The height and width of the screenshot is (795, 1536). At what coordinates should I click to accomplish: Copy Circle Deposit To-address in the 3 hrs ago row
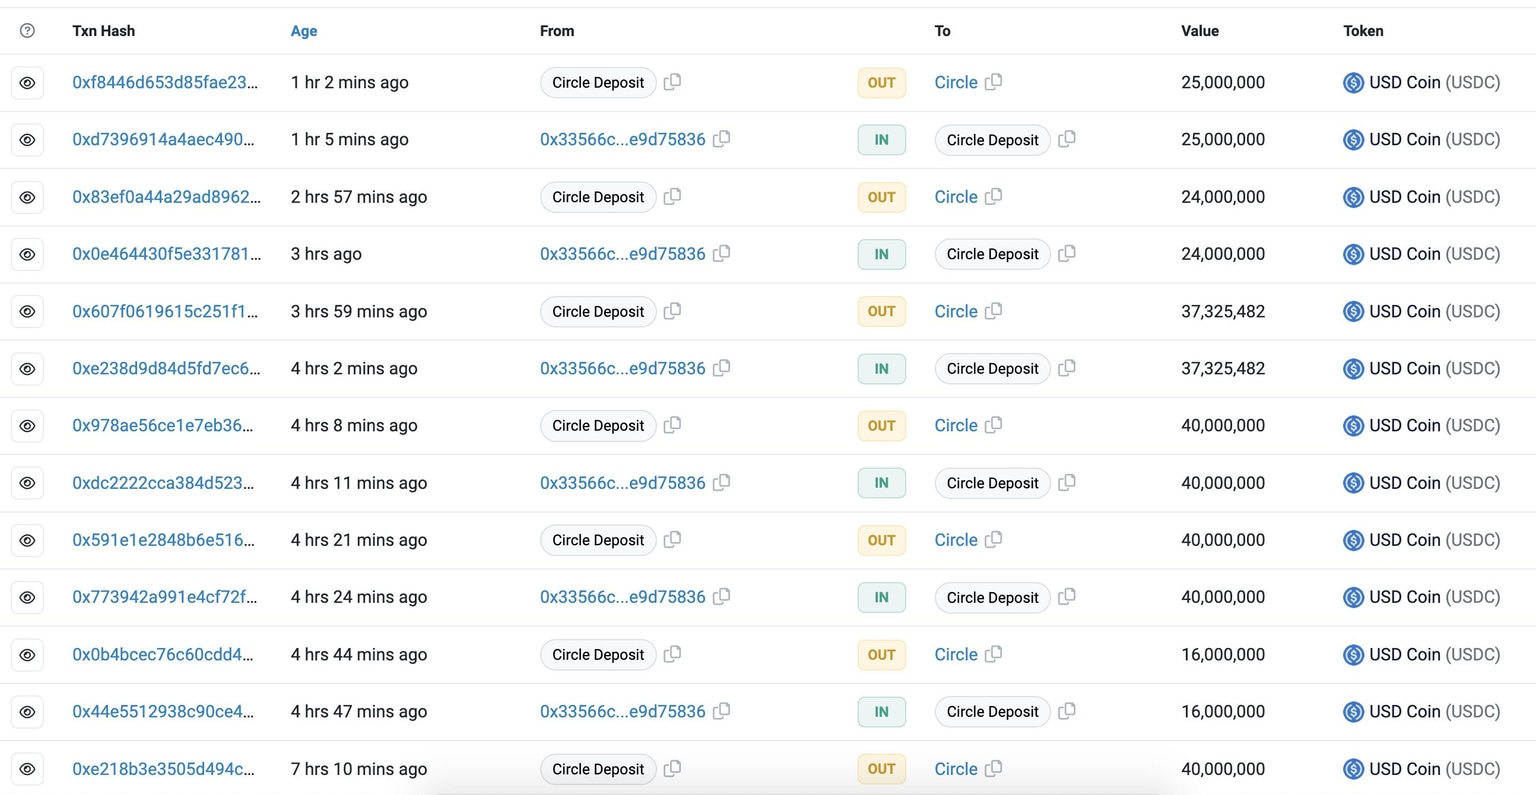(x=1067, y=254)
